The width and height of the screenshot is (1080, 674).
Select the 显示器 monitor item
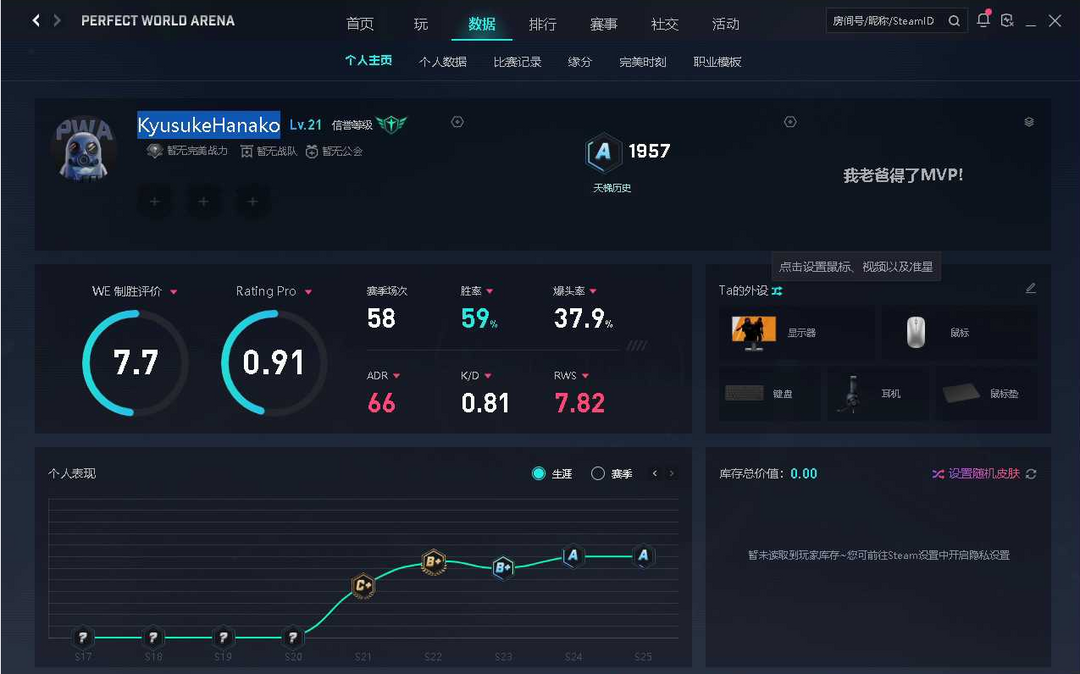pos(796,333)
